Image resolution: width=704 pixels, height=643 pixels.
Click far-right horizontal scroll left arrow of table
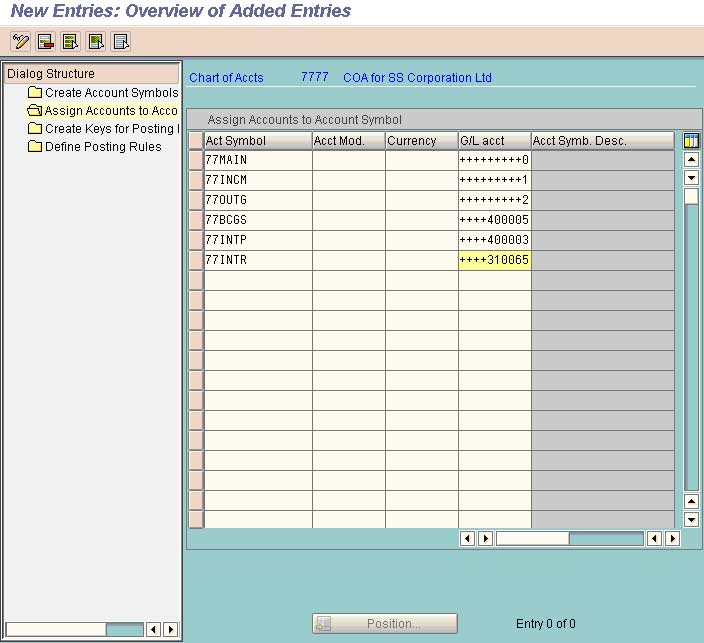tap(654, 538)
